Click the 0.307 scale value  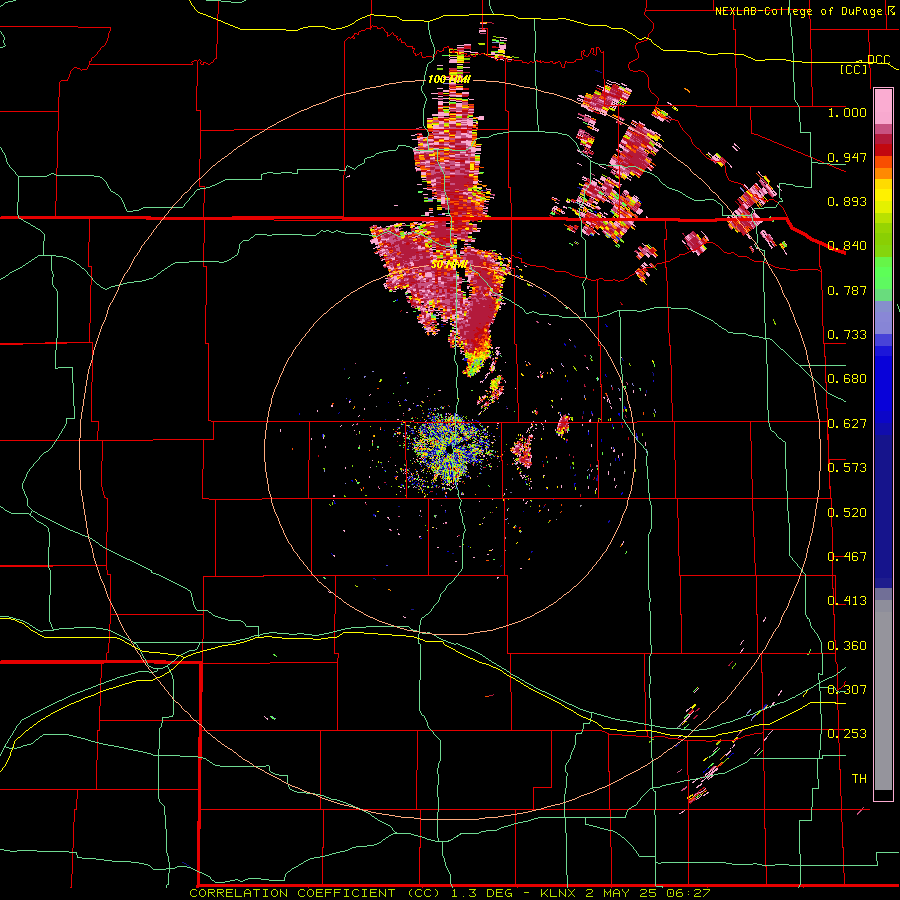click(847, 690)
